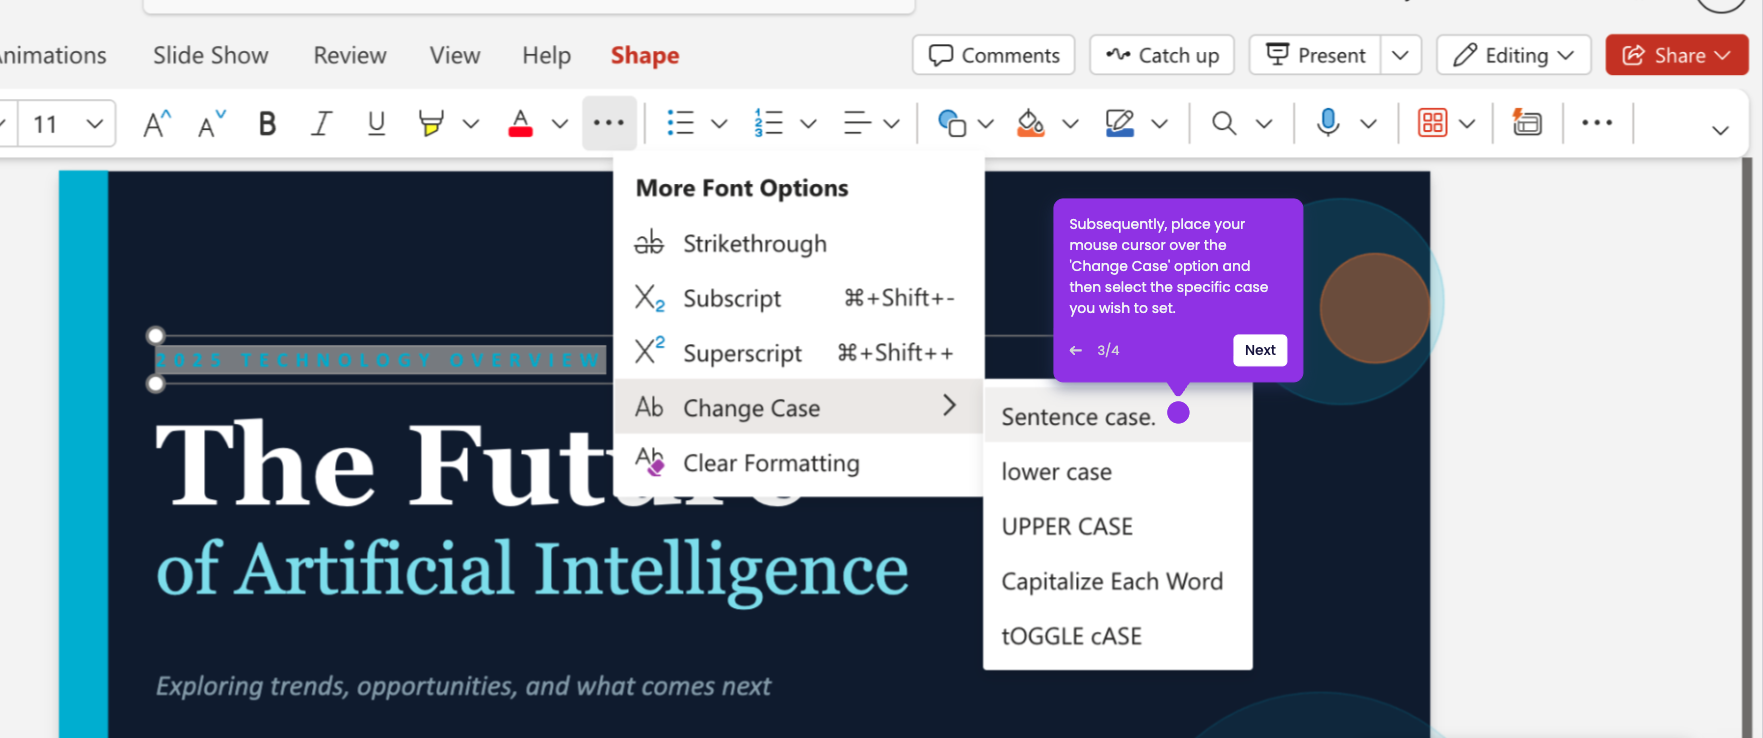Open the shapes arrange icon

[951, 124]
